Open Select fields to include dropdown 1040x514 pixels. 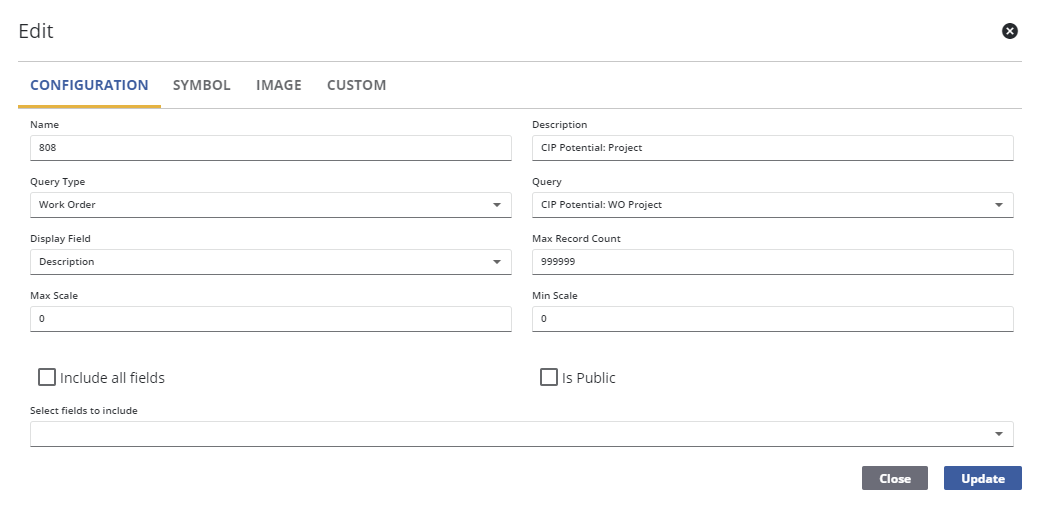click(x=998, y=434)
